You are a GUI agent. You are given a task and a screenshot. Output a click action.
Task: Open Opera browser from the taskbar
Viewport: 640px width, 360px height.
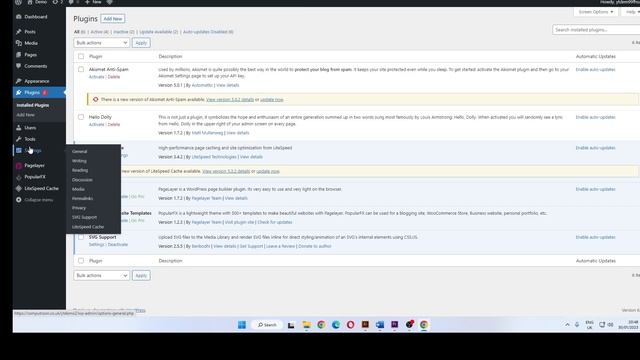(x=351, y=324)
